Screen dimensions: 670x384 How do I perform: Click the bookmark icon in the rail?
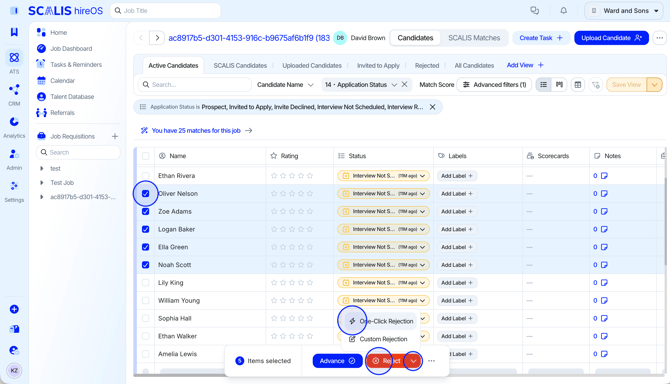[x=14, y=32]
